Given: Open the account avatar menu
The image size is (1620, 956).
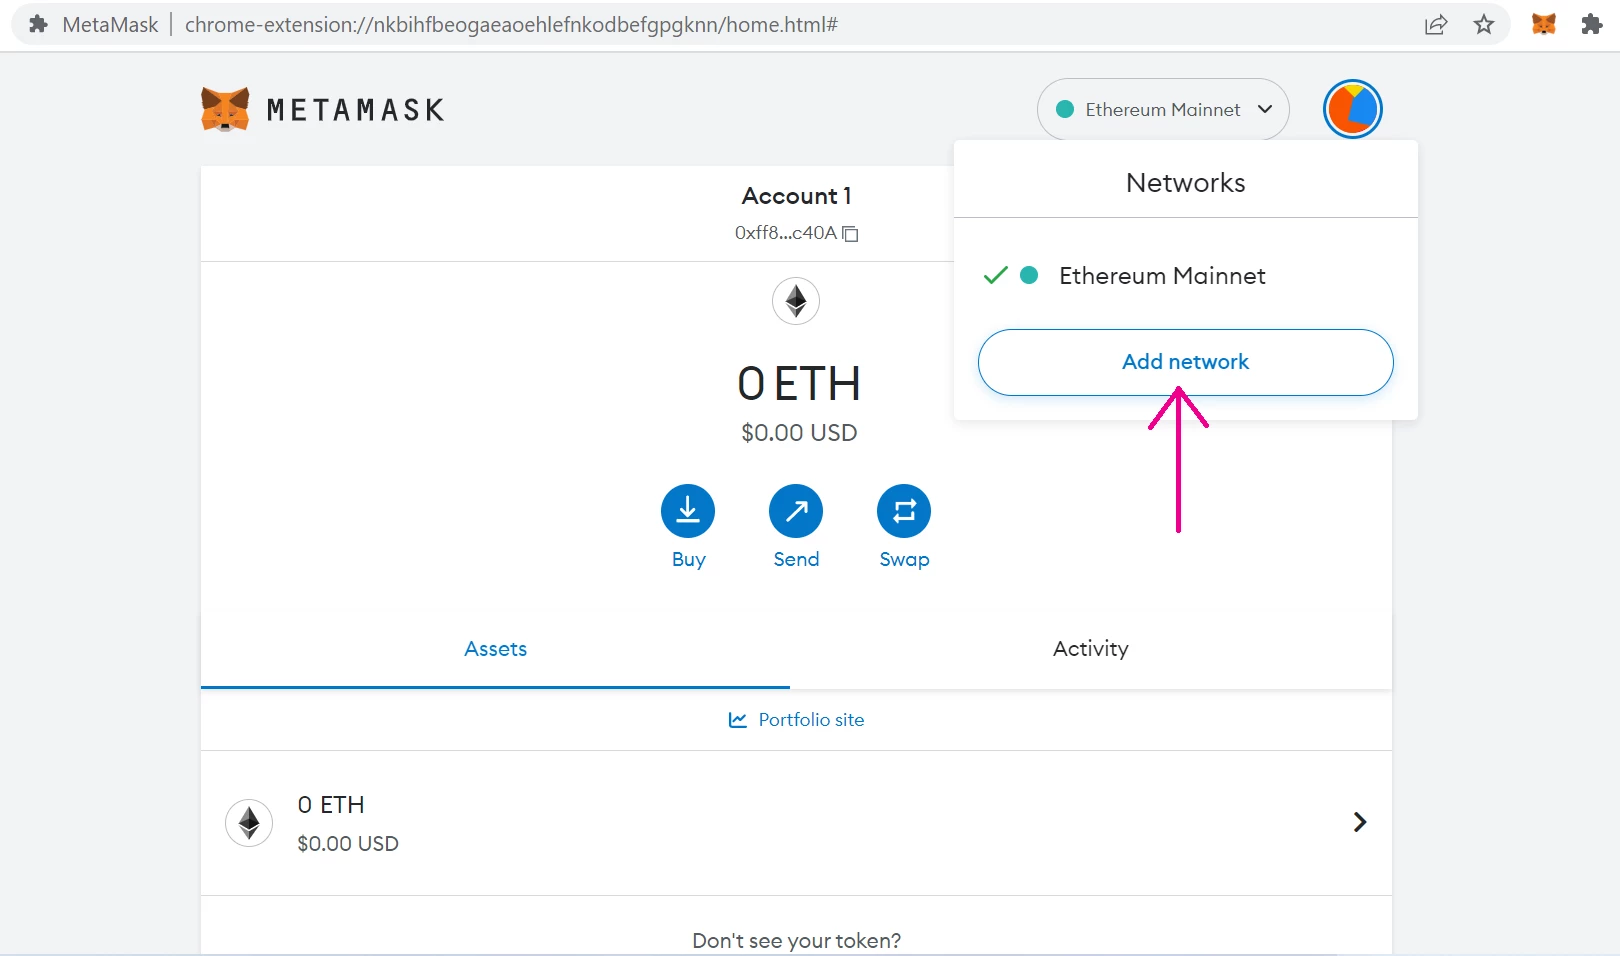Looking at the screenshot, I should coord(1352,109).
